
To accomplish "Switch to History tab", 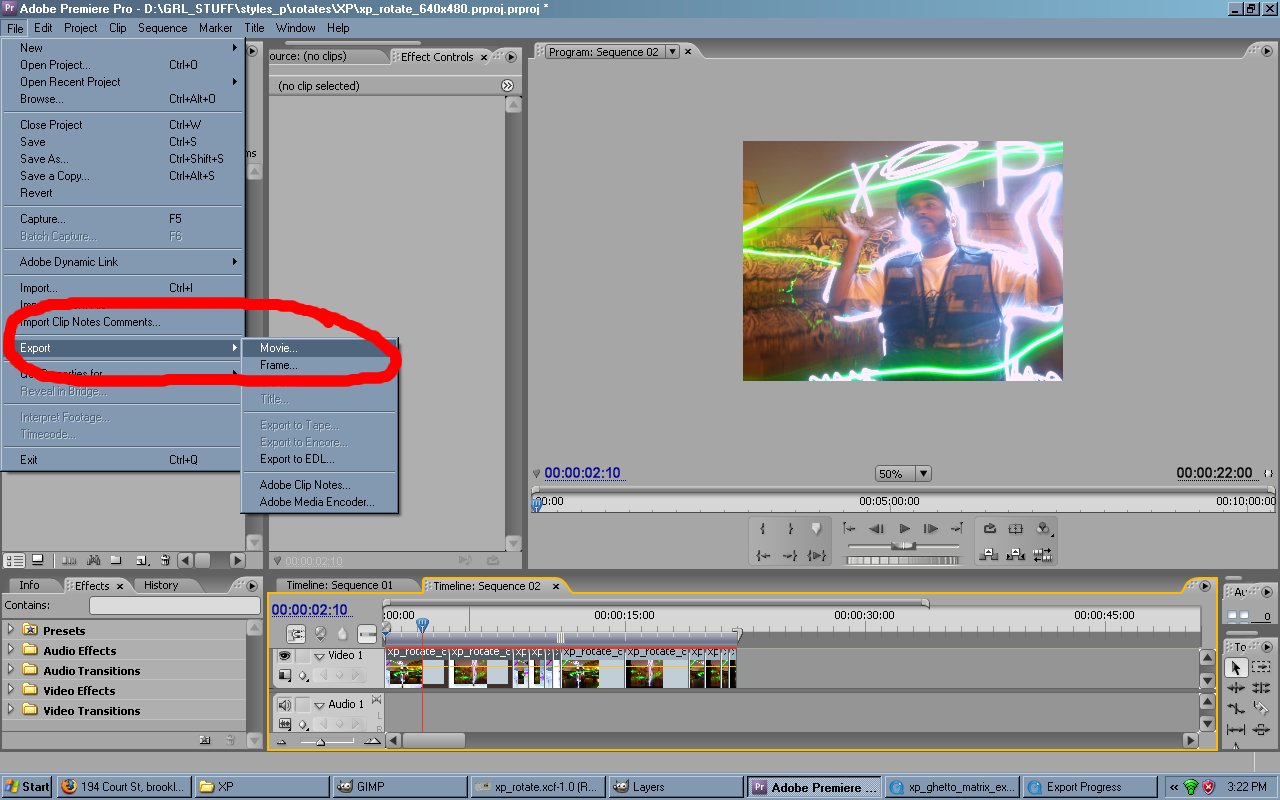I will (161, 586).
